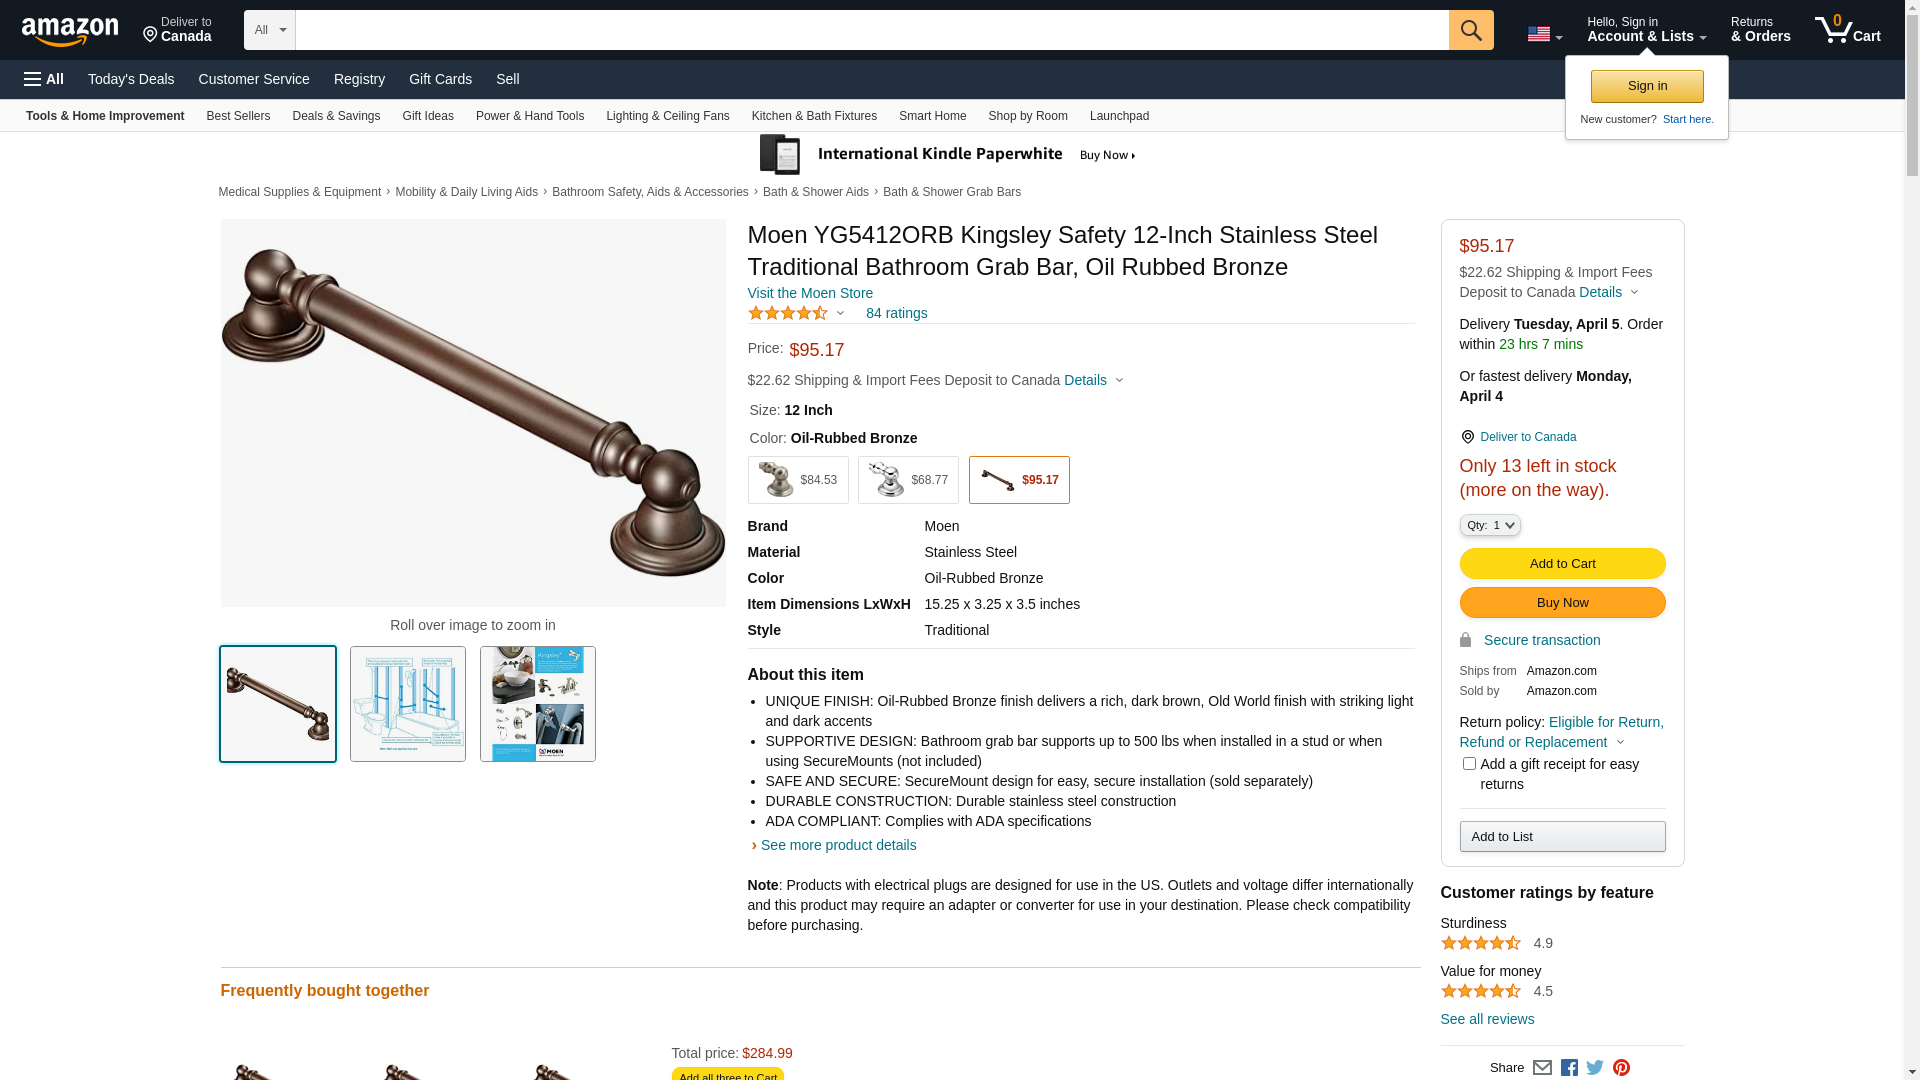Click the Add to Cart button
Viewport: 1920px width, 1080px height.
pyautogui.click(x=1562, y=564)
